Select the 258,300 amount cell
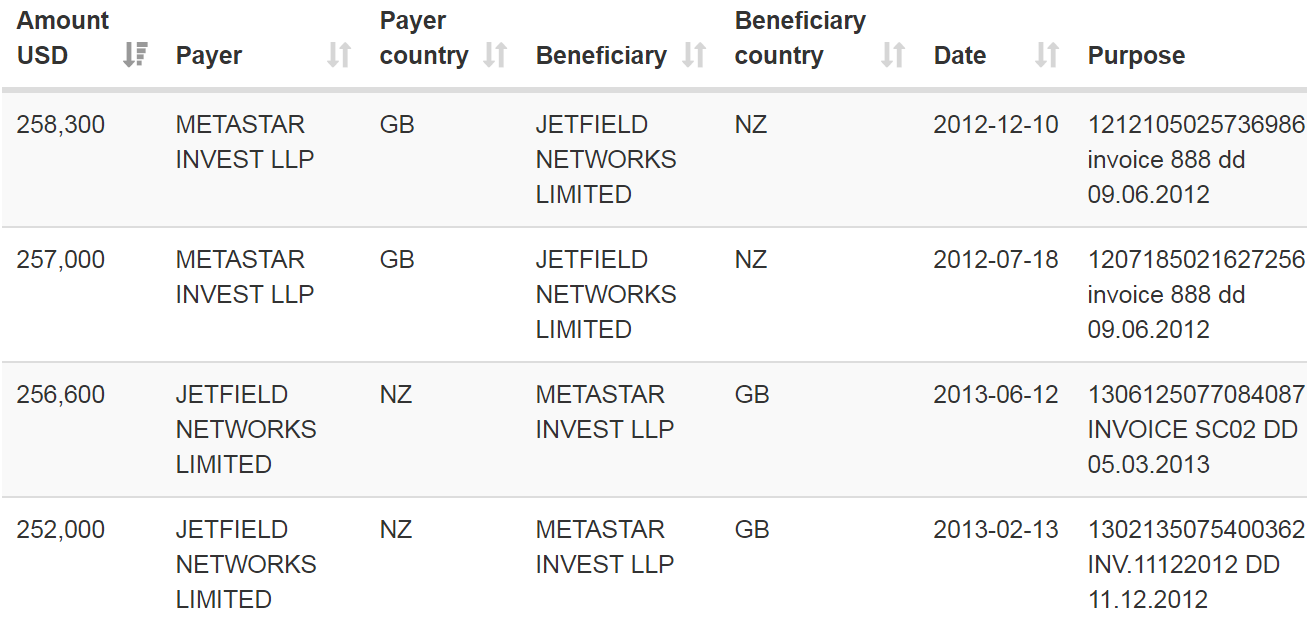 [61, 125]
